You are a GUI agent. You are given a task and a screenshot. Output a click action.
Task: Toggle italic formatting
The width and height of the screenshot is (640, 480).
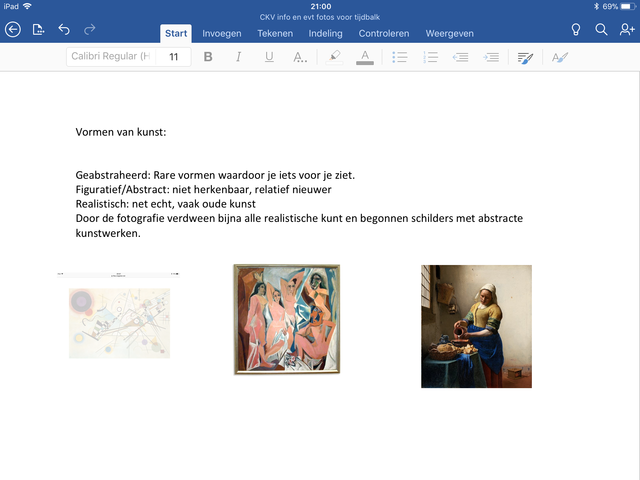click(238, 57)
